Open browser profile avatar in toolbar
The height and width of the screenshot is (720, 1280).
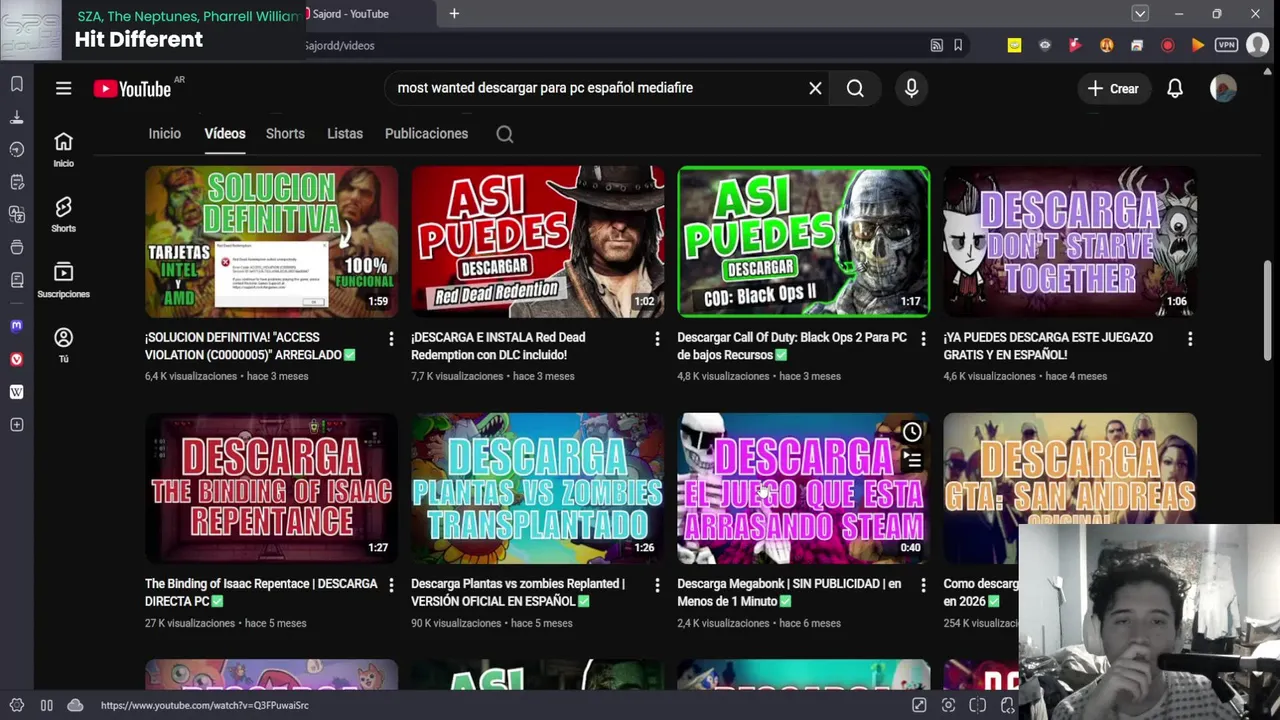(x=1258, y=45)
